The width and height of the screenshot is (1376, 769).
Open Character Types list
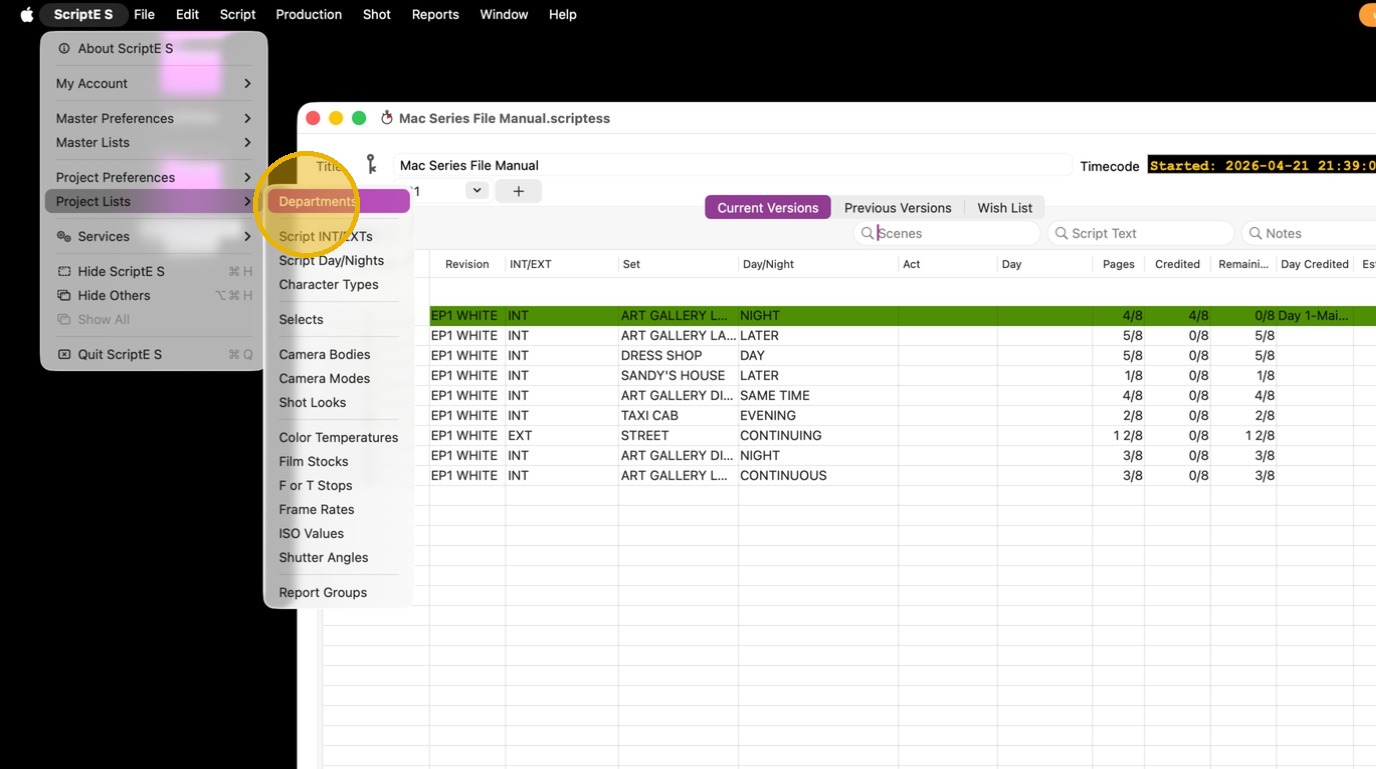click(338, 284)
